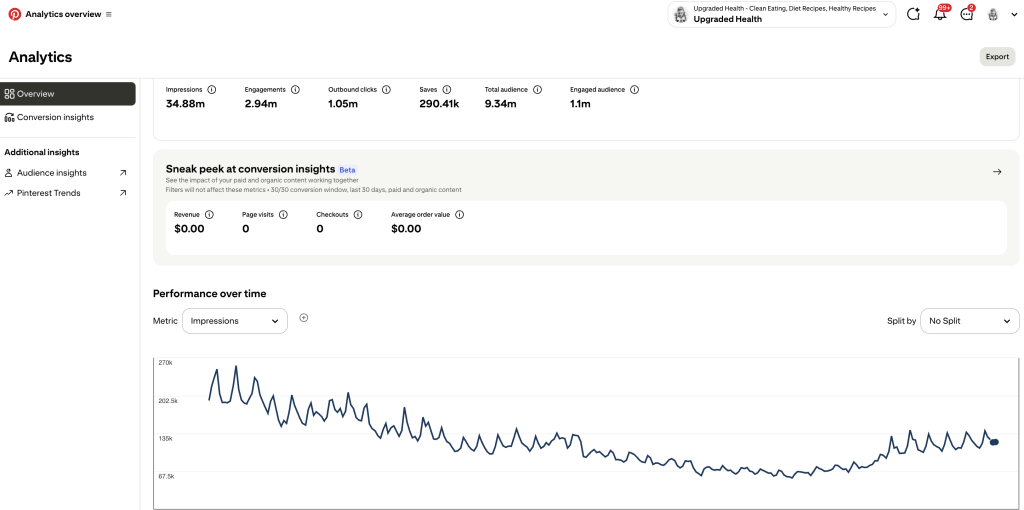Image resolution: width=1024 pixels, height=510 pixels.
Task: Click the Conversion insights chart icon
Action: pyautogui.click(x=9, y=118)
